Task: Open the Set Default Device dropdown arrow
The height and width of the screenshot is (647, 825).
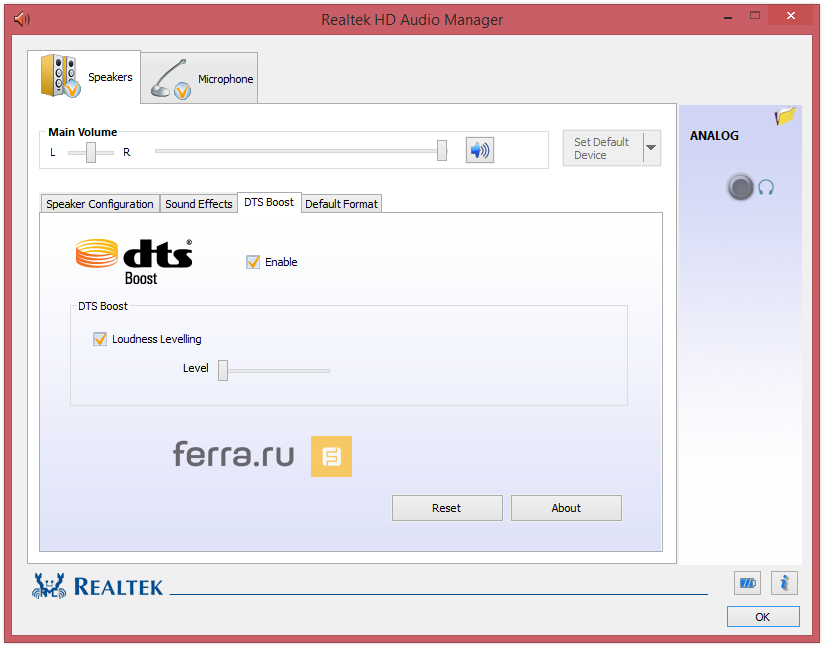Action: tap(653, 147)
